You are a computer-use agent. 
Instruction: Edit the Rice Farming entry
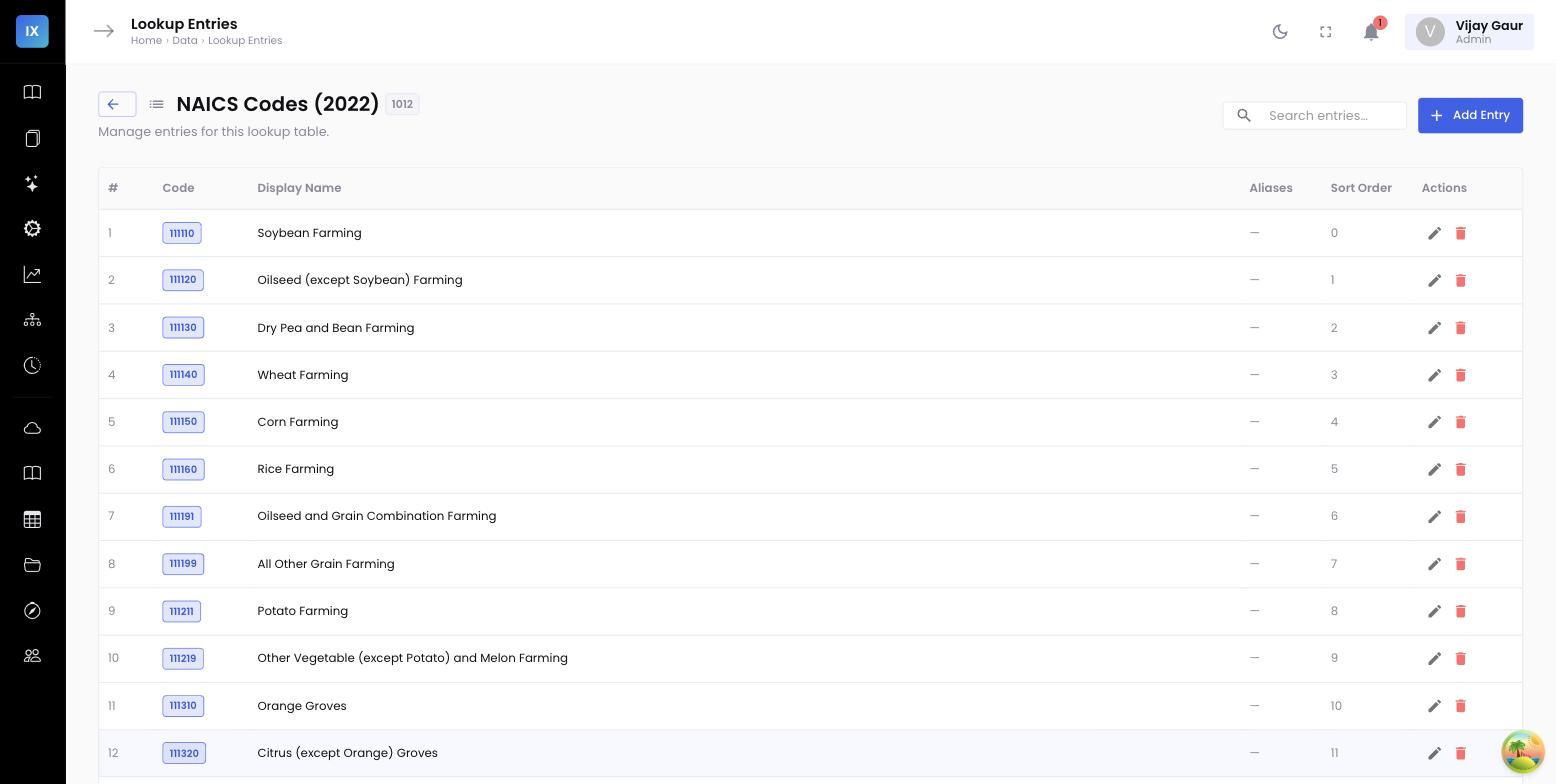1434,469
